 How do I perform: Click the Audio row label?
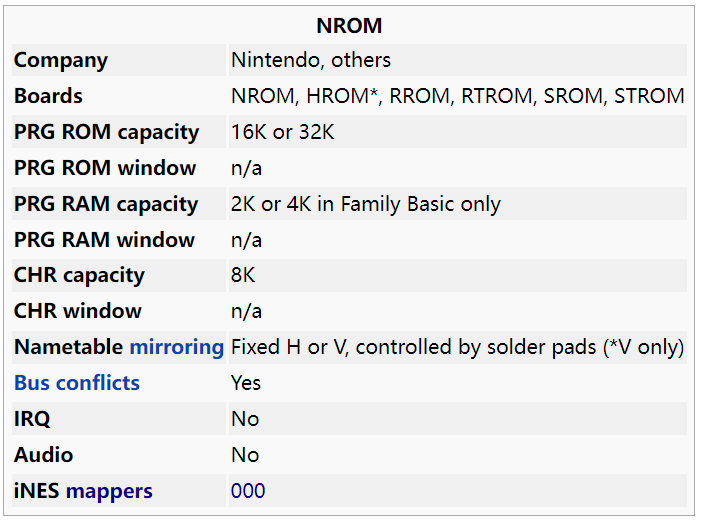click(43, 455)
